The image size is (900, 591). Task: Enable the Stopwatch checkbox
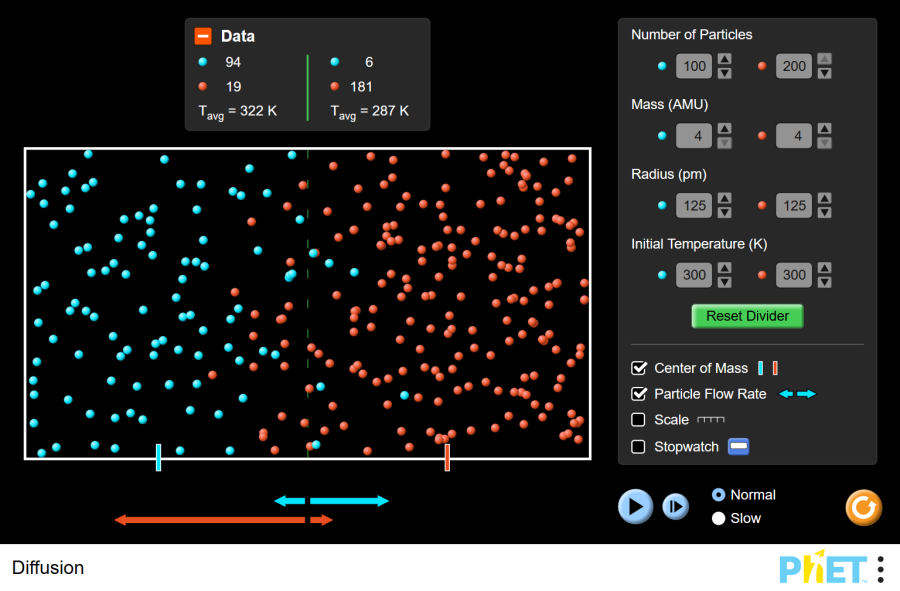(x=639, y=447)
